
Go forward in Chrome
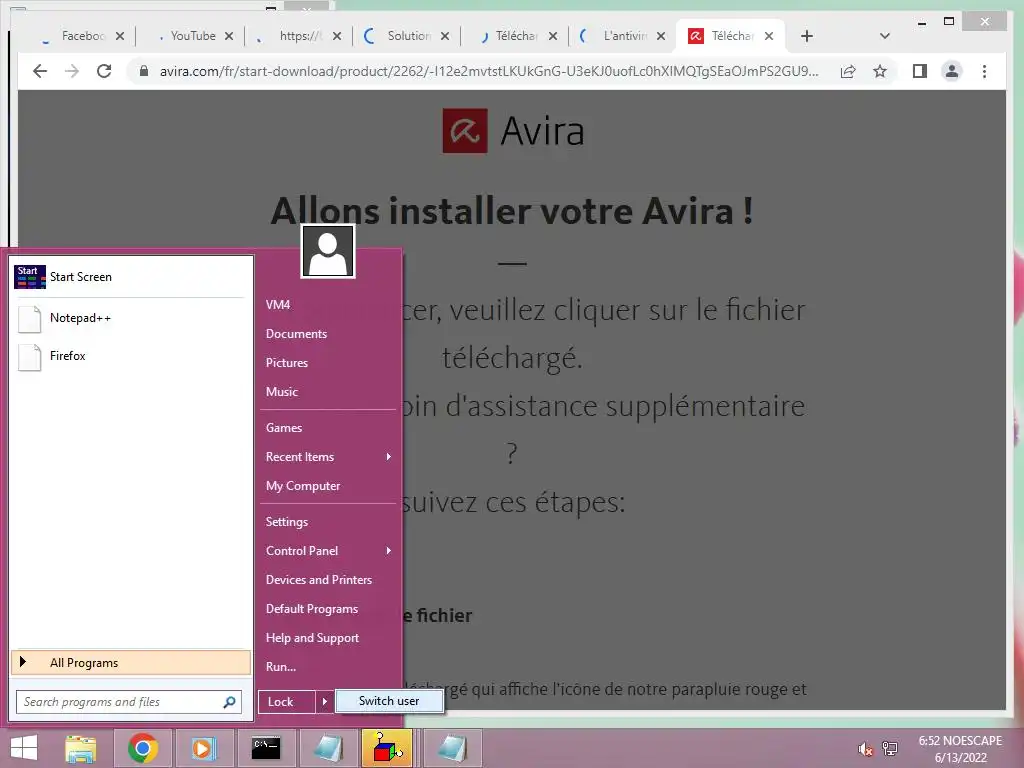click(x=72, y=71)
